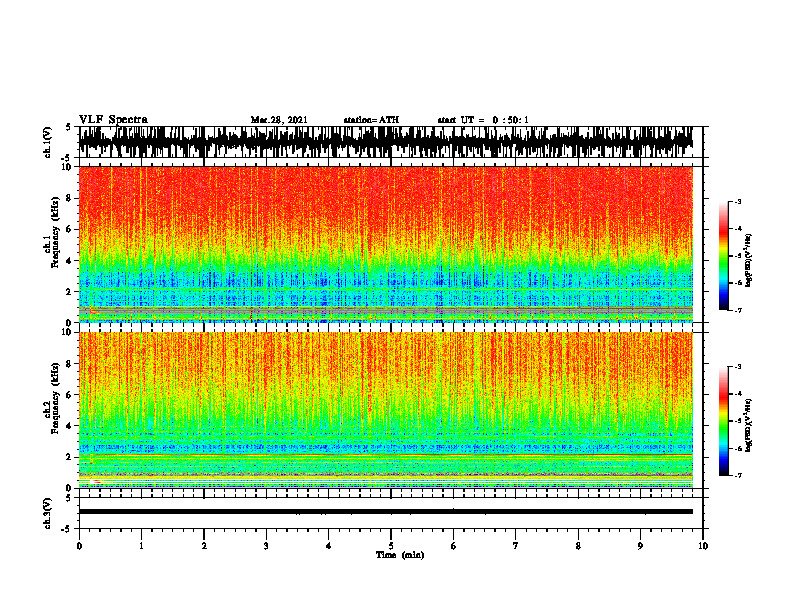The width and height of the screenshot is (792, 612).
Task: Click inside the ch.1 spectrogram panel
Action: tap(386, 244)
